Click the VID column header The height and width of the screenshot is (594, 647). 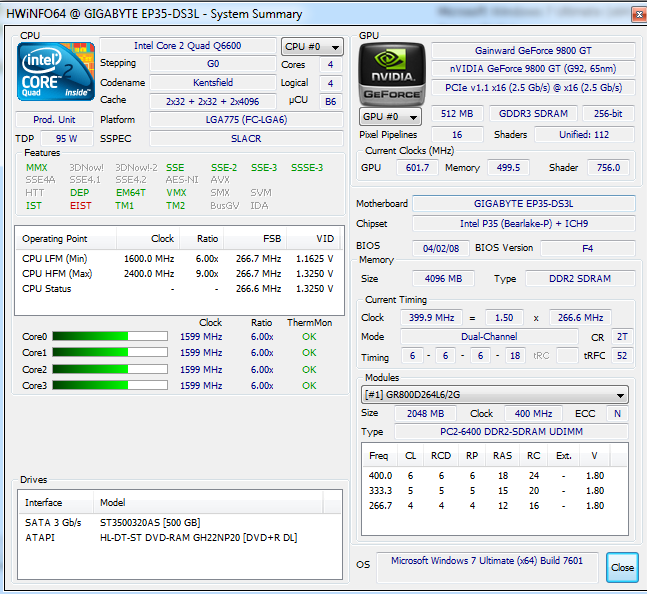(314, 239)
